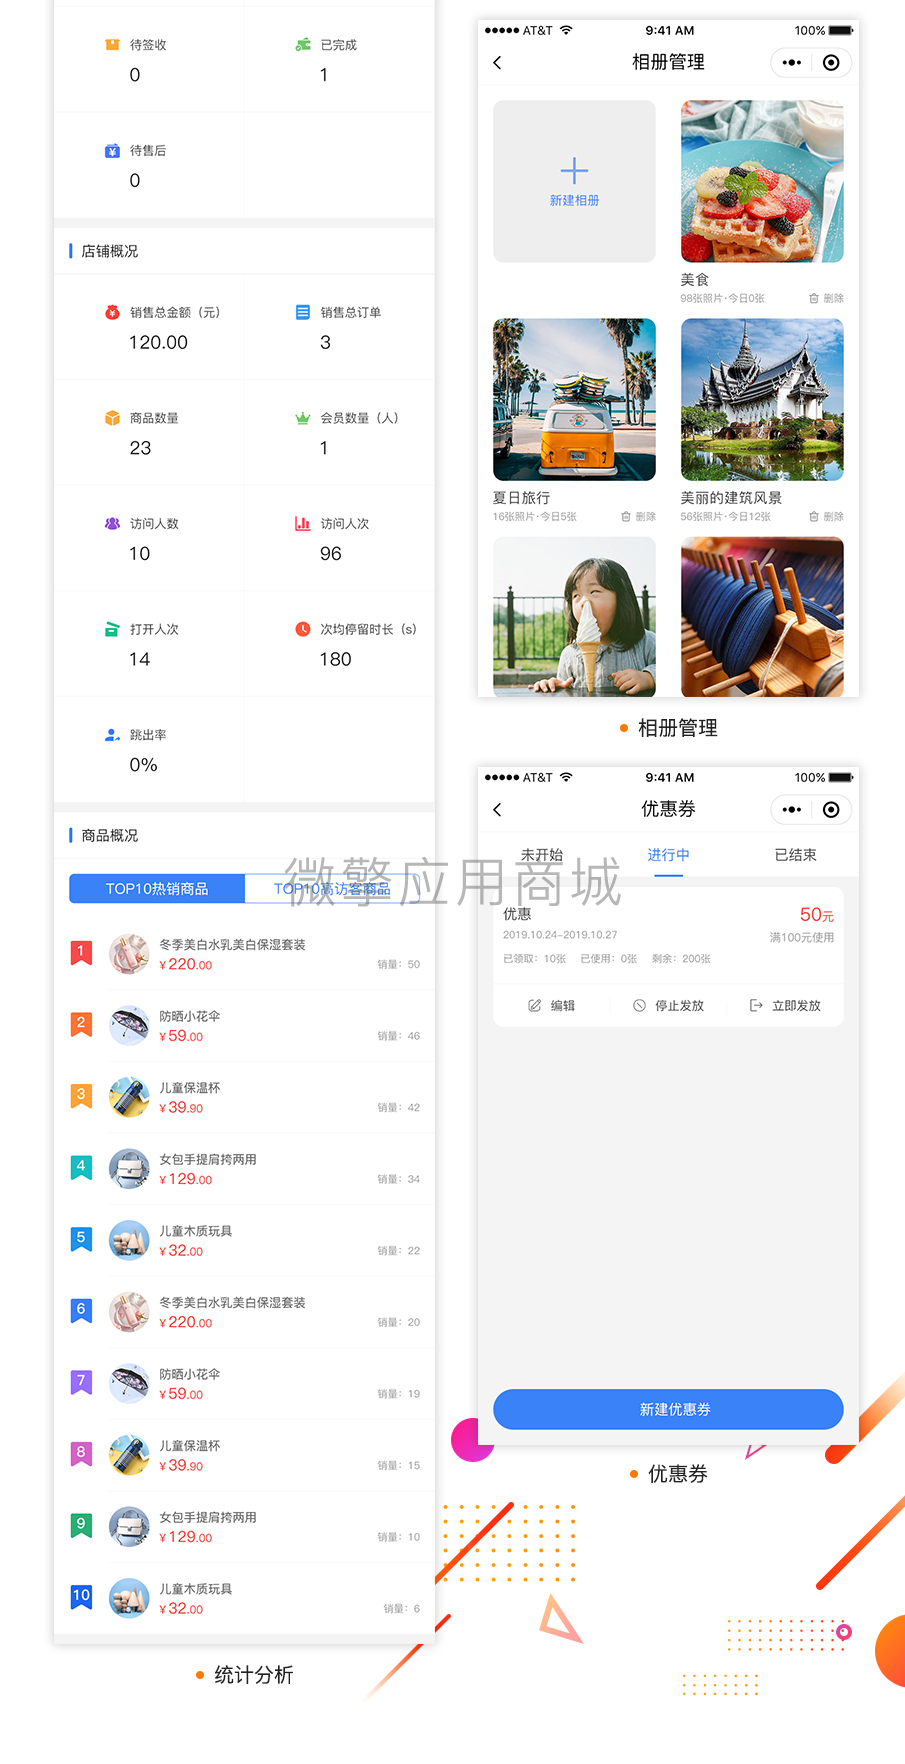Screen dimensions: 905x1764
Task: Open the blue thread spools album thumbnail
Action: 762,617
